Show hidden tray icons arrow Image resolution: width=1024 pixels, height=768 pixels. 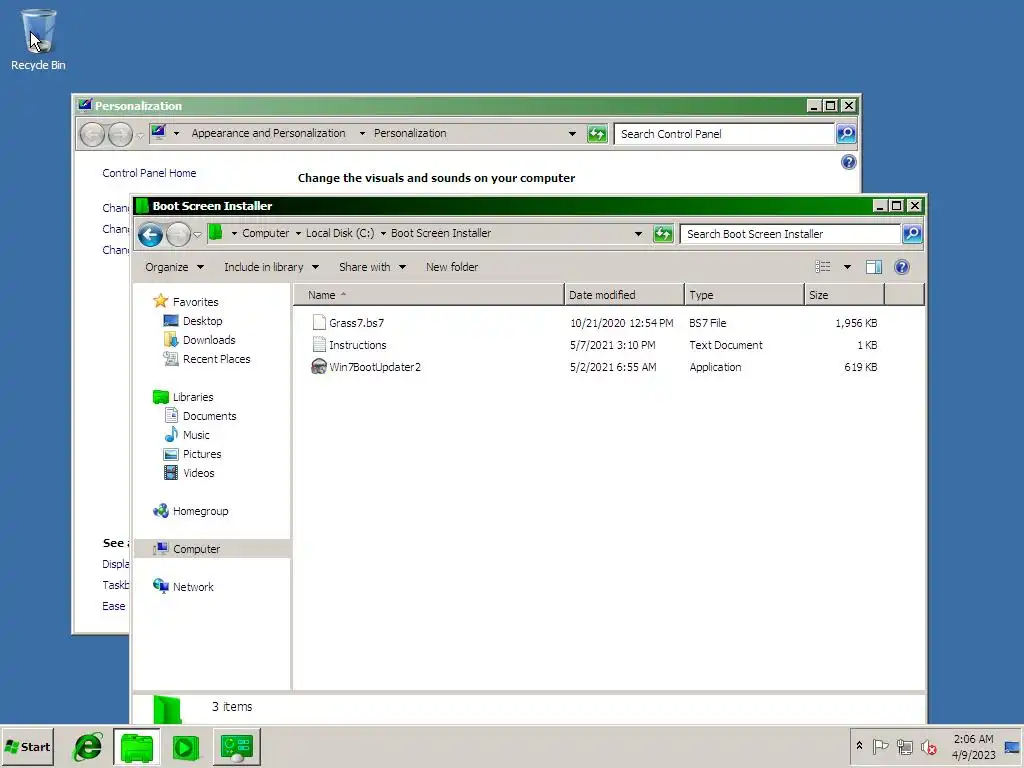click(x=859, y=746)
